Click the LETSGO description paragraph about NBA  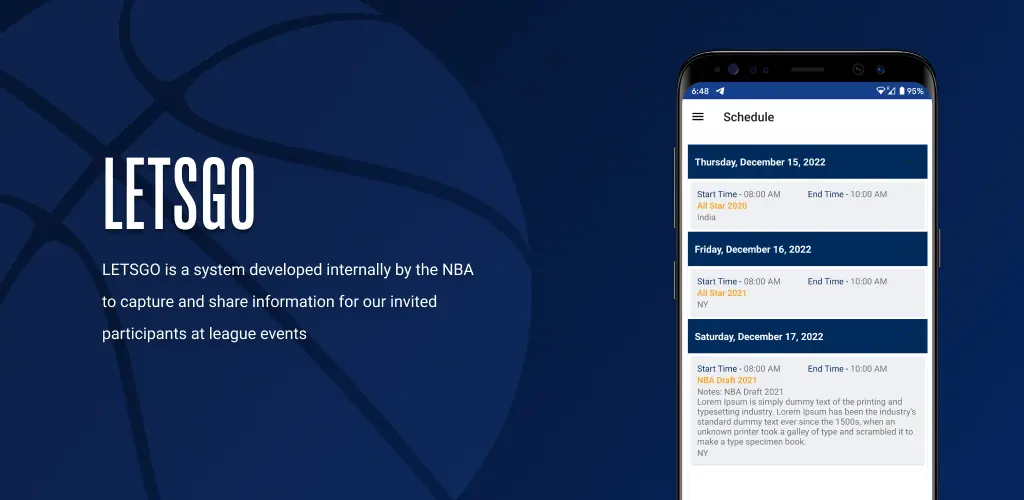pyautogui.click(x=287, y=302)
